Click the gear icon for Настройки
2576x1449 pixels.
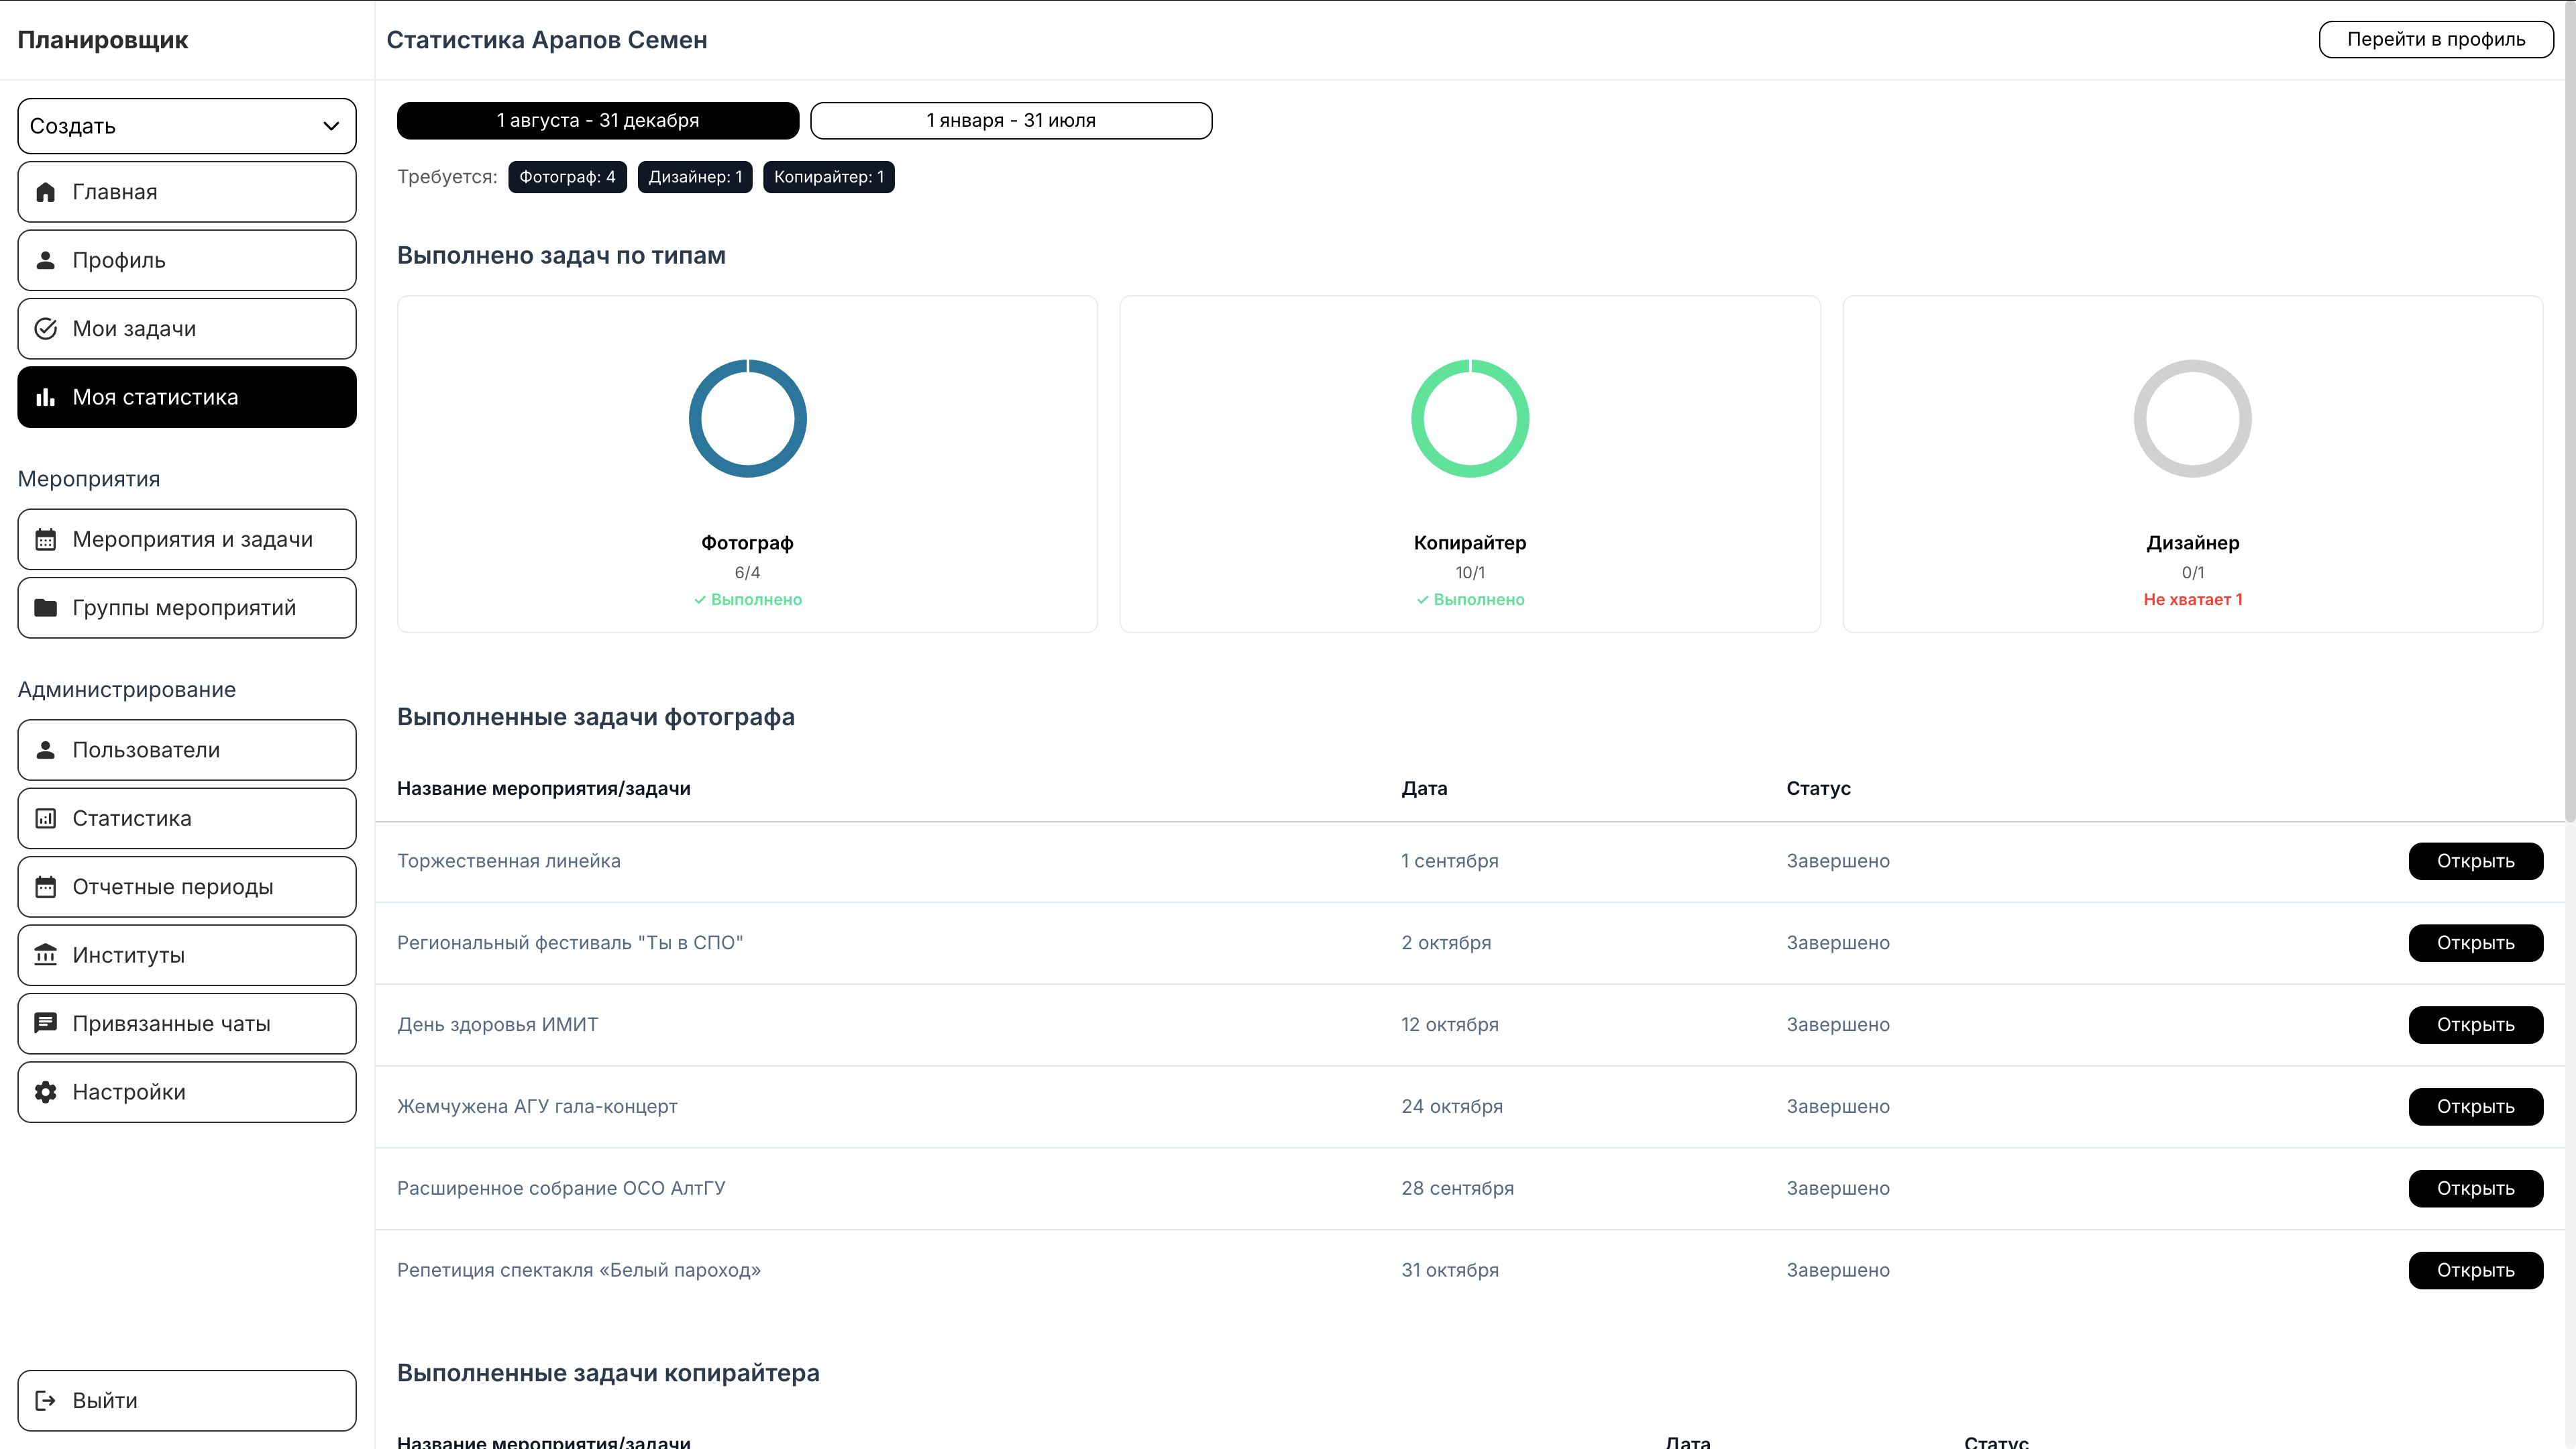(x=46, y=1092)
